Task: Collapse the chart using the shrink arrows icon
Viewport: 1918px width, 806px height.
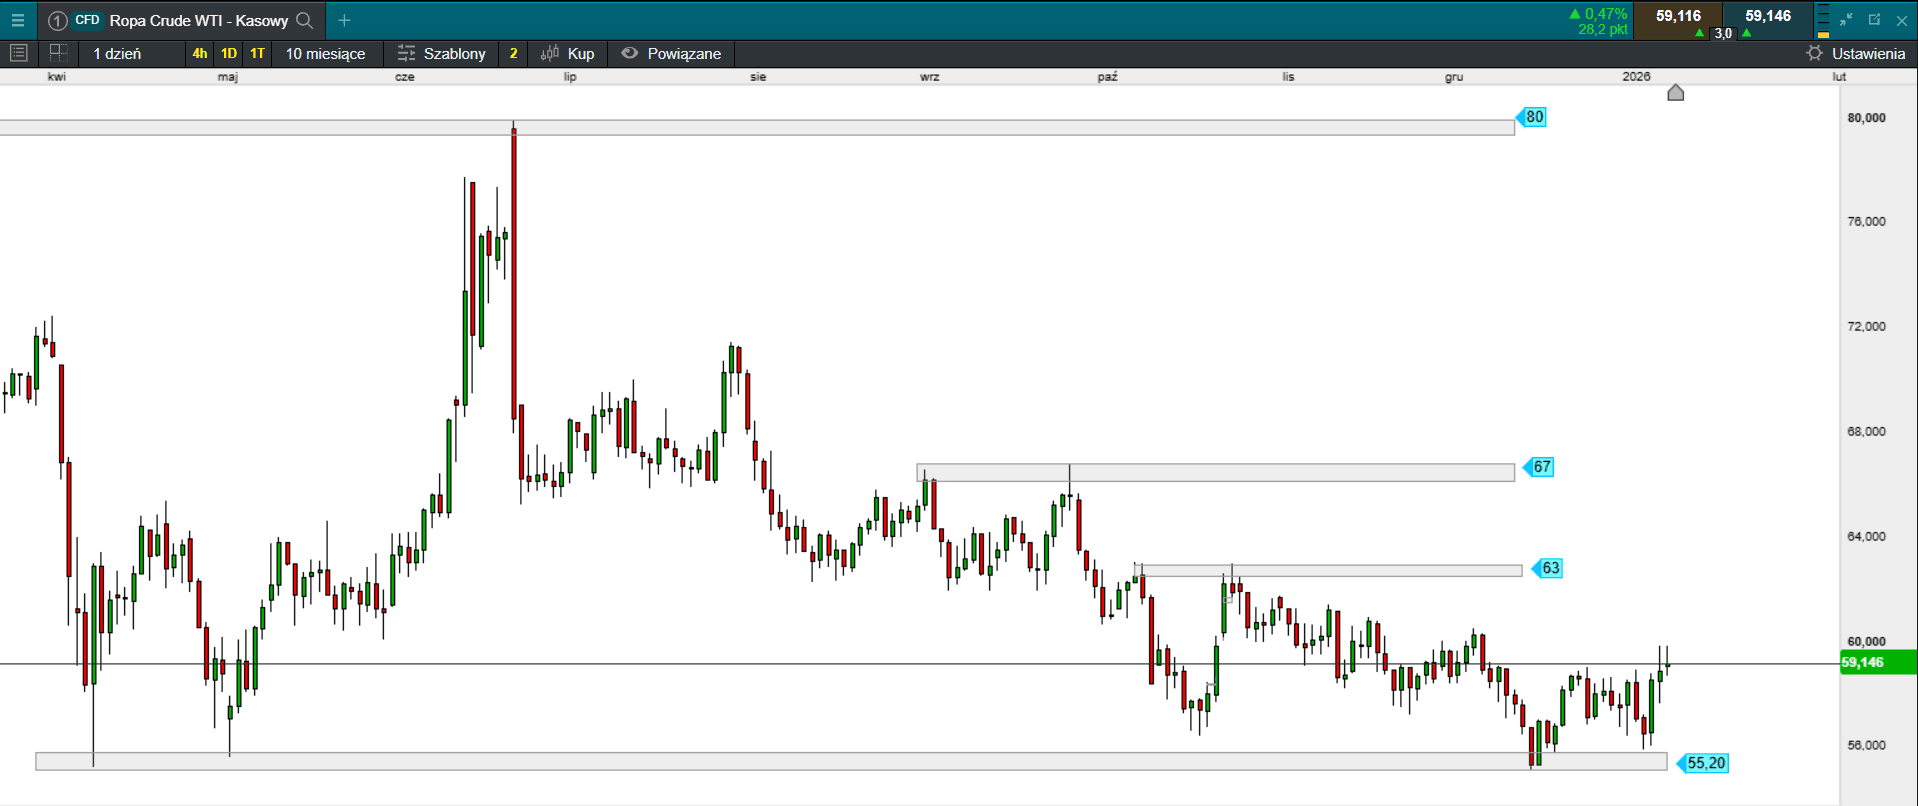Action: 1846,20
